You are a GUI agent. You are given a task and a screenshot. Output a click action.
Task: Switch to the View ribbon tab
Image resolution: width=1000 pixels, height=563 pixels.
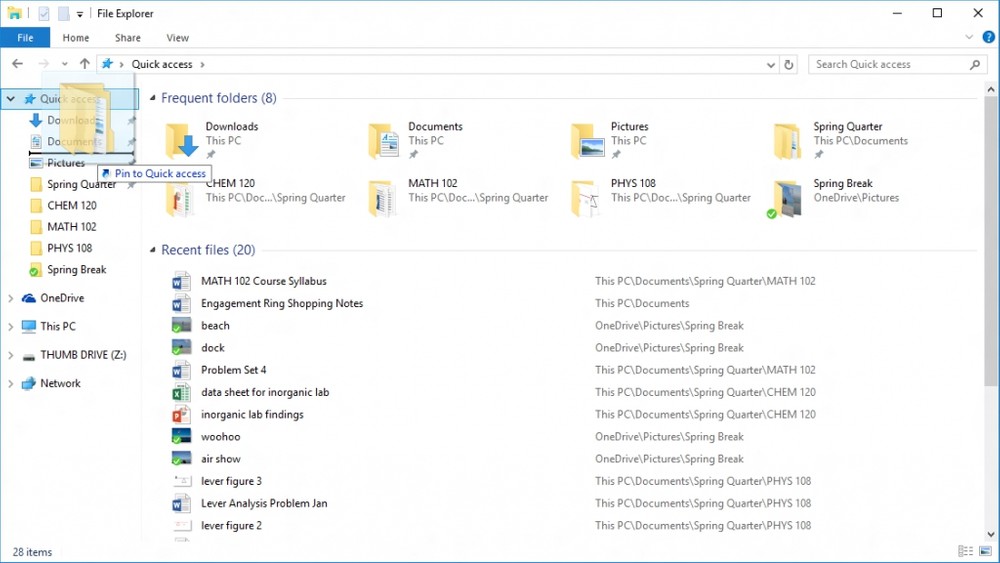pyautogui.click(x=177, y=38)
